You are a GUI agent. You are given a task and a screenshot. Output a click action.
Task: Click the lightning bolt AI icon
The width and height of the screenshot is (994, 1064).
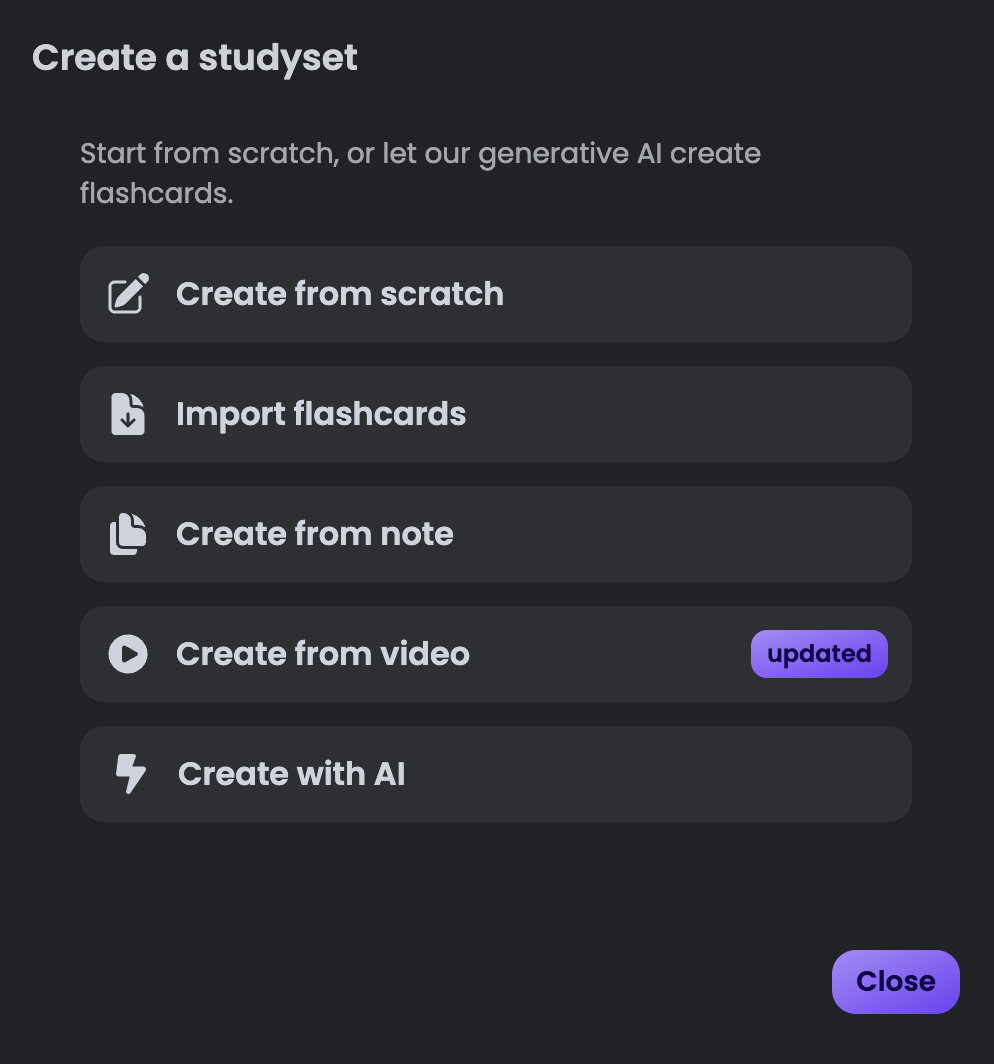(x=130, y=774)
